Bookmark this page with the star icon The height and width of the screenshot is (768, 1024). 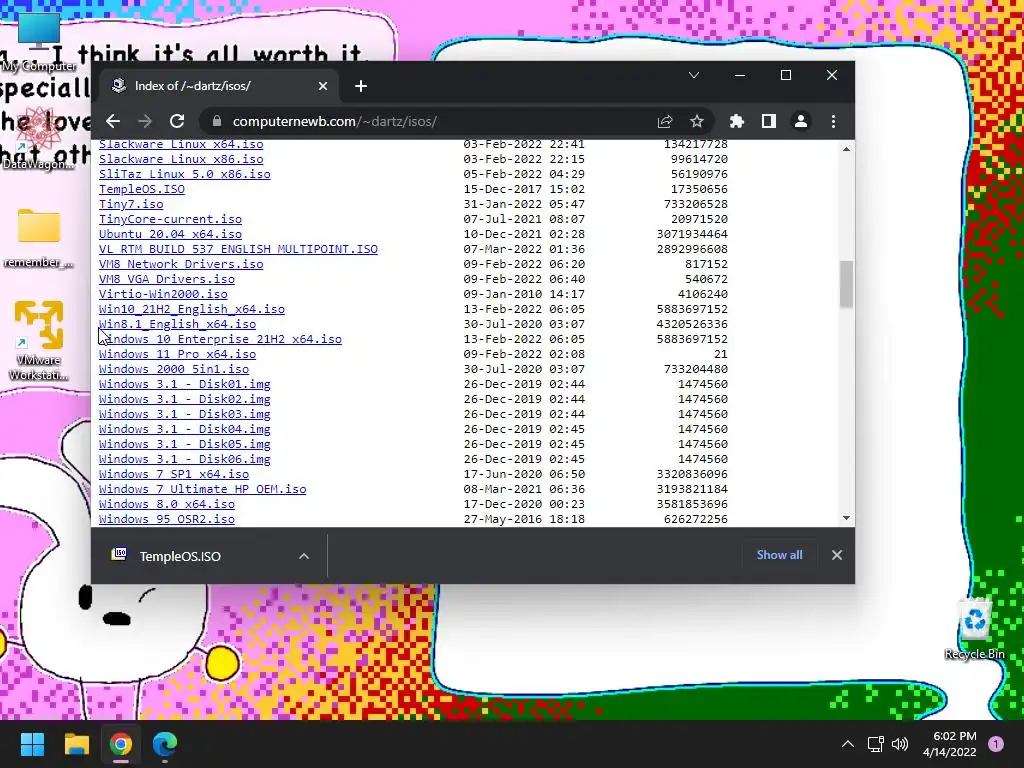click(697, 121)
